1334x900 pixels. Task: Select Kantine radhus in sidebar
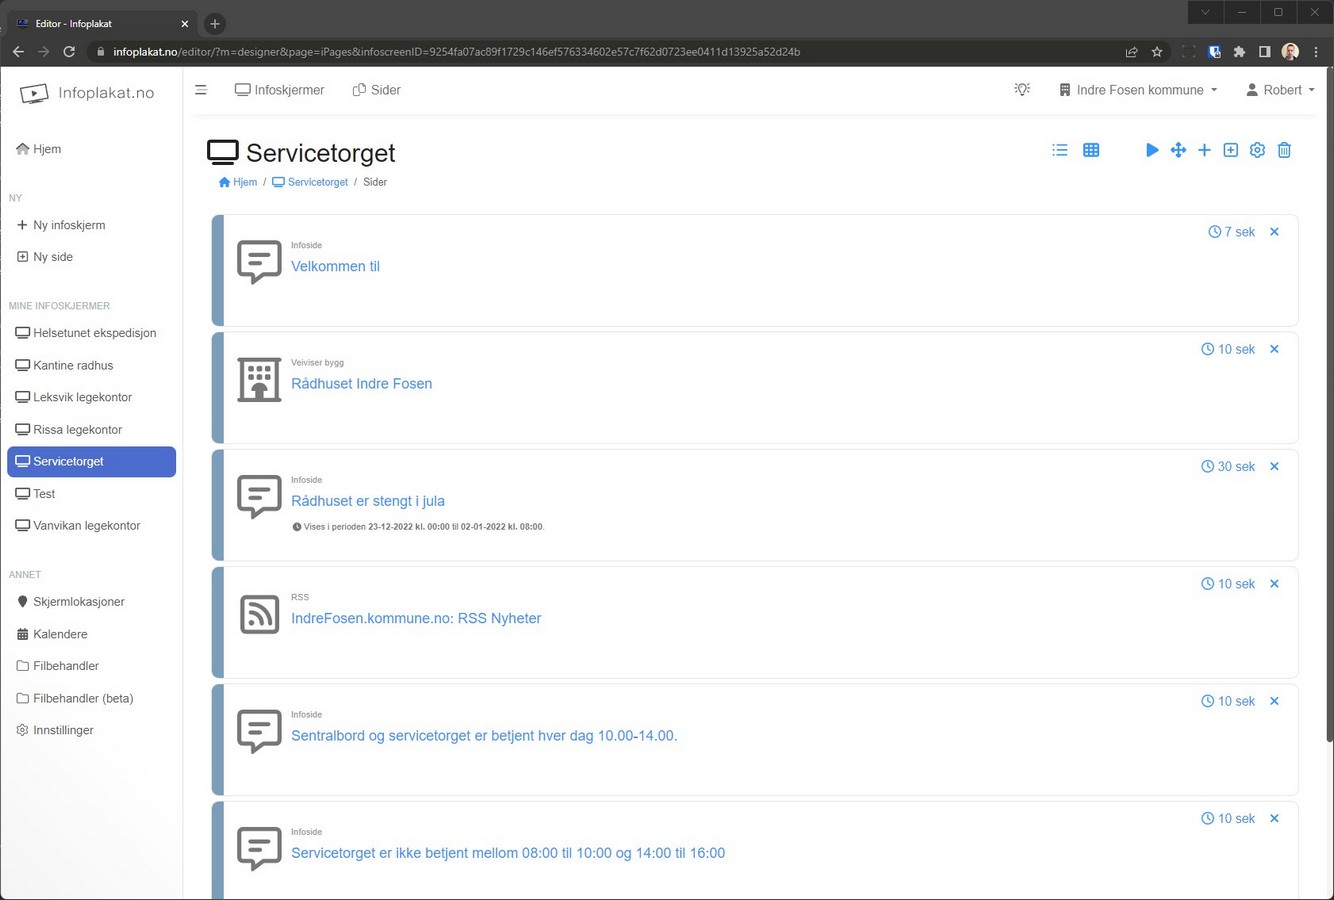tap(73, 365)
